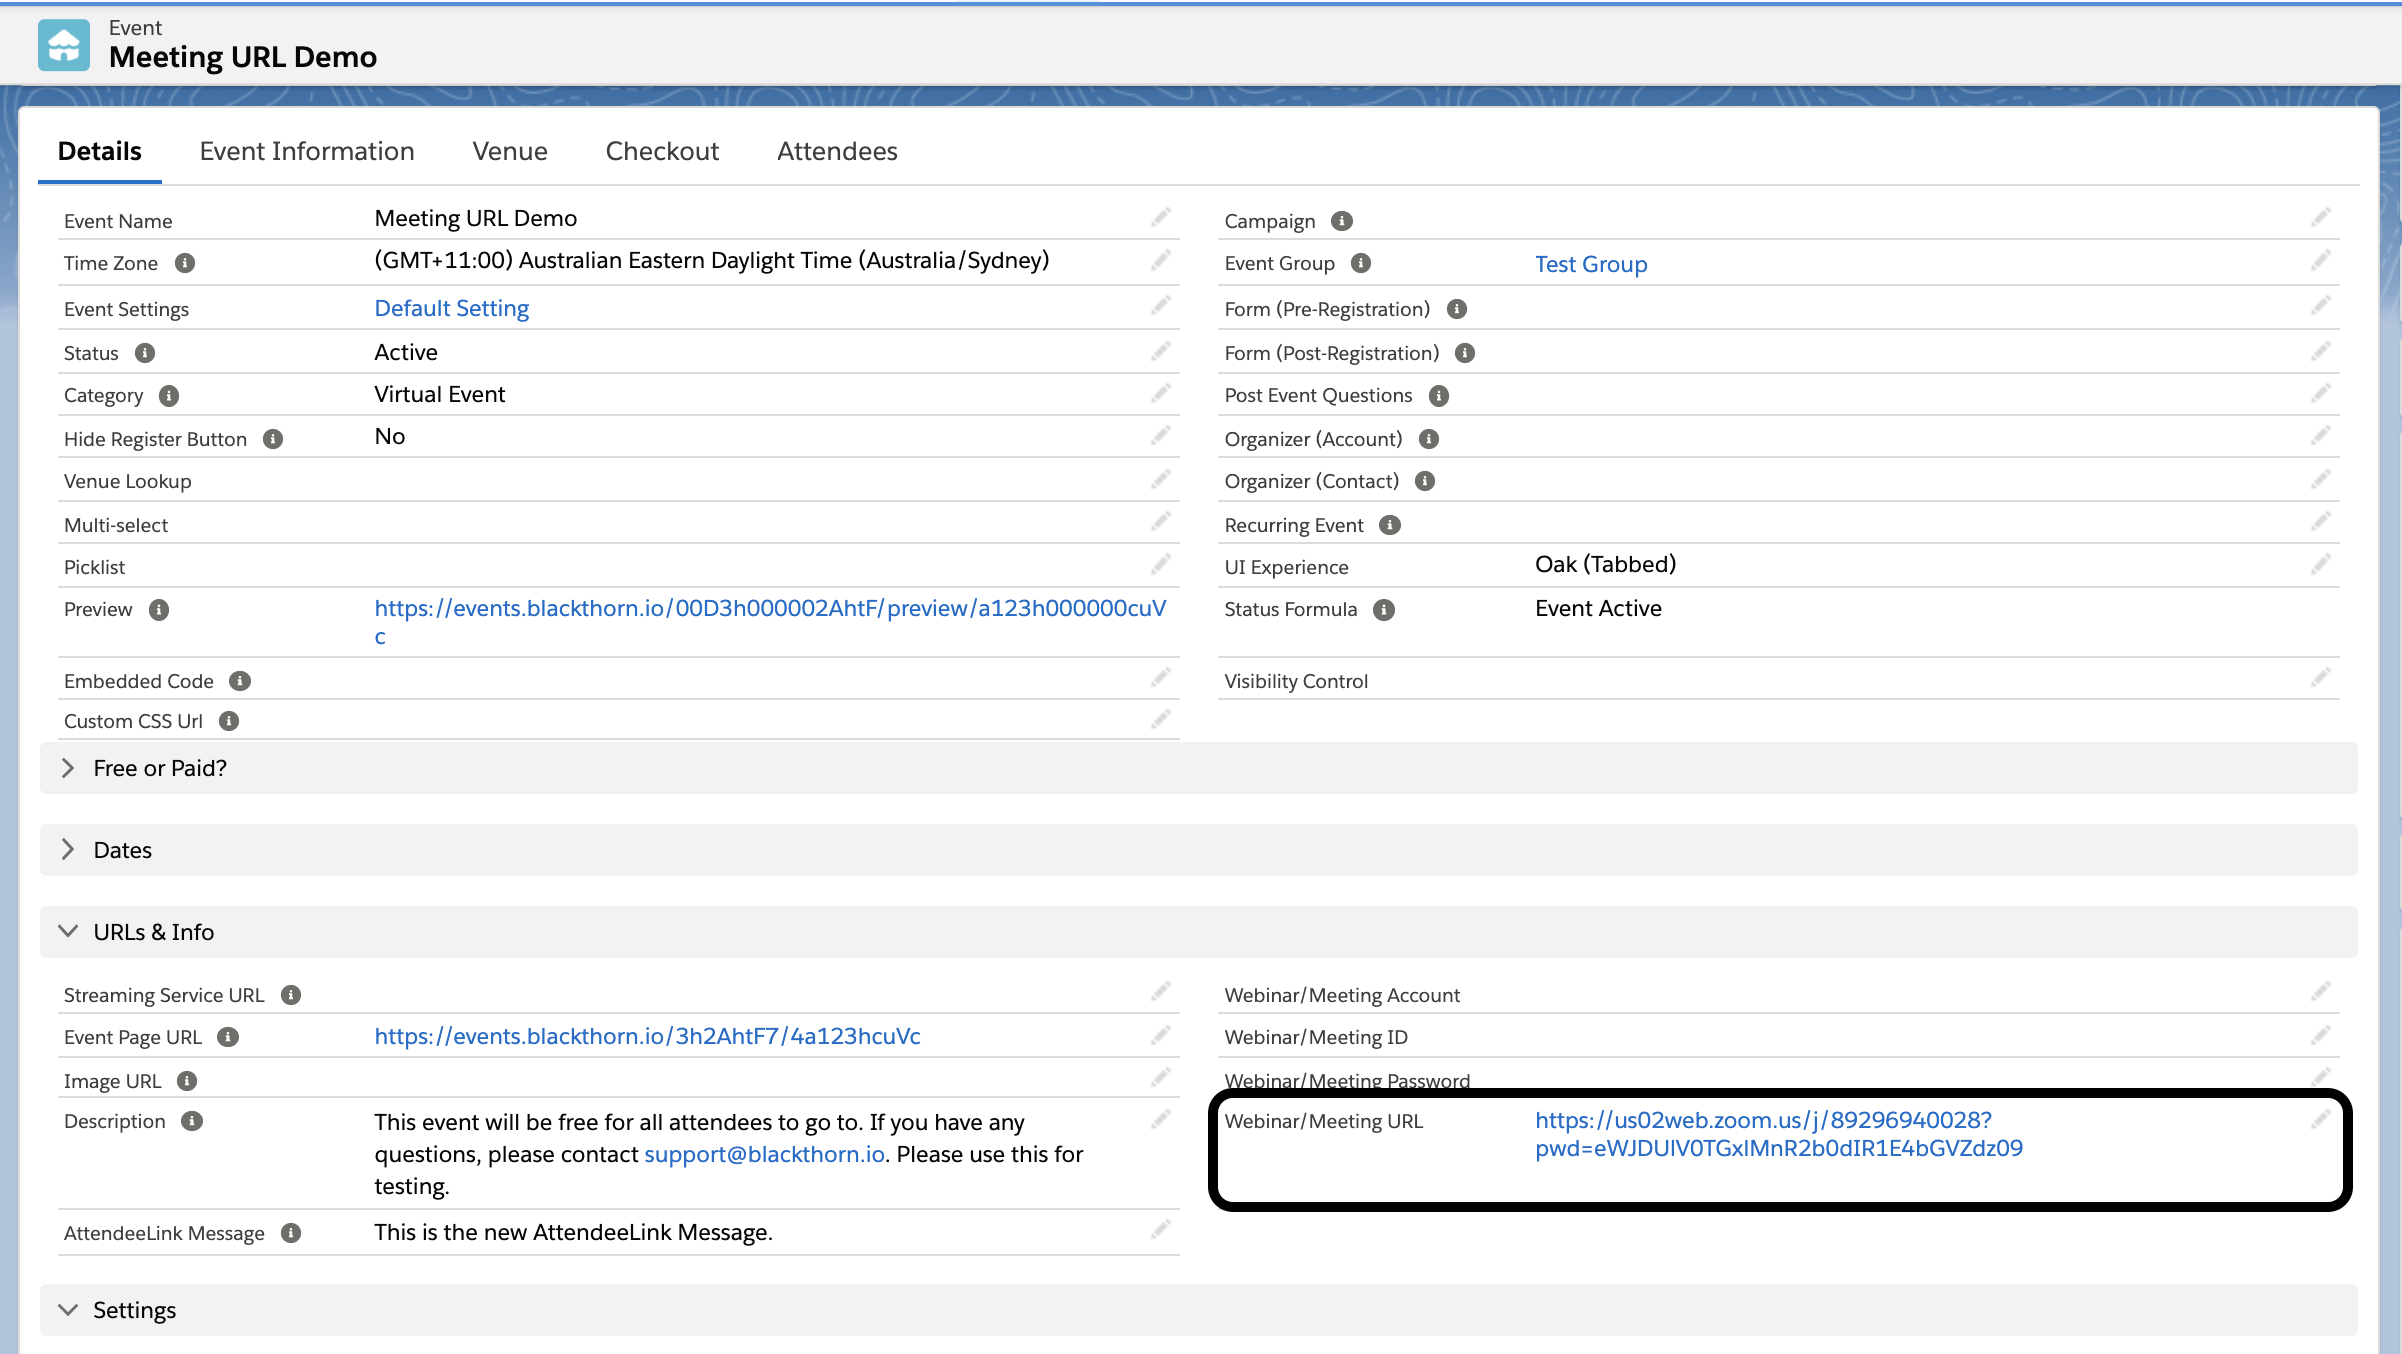
Task: Switch to the Event Information tab
Action: [x=307, y=151]
